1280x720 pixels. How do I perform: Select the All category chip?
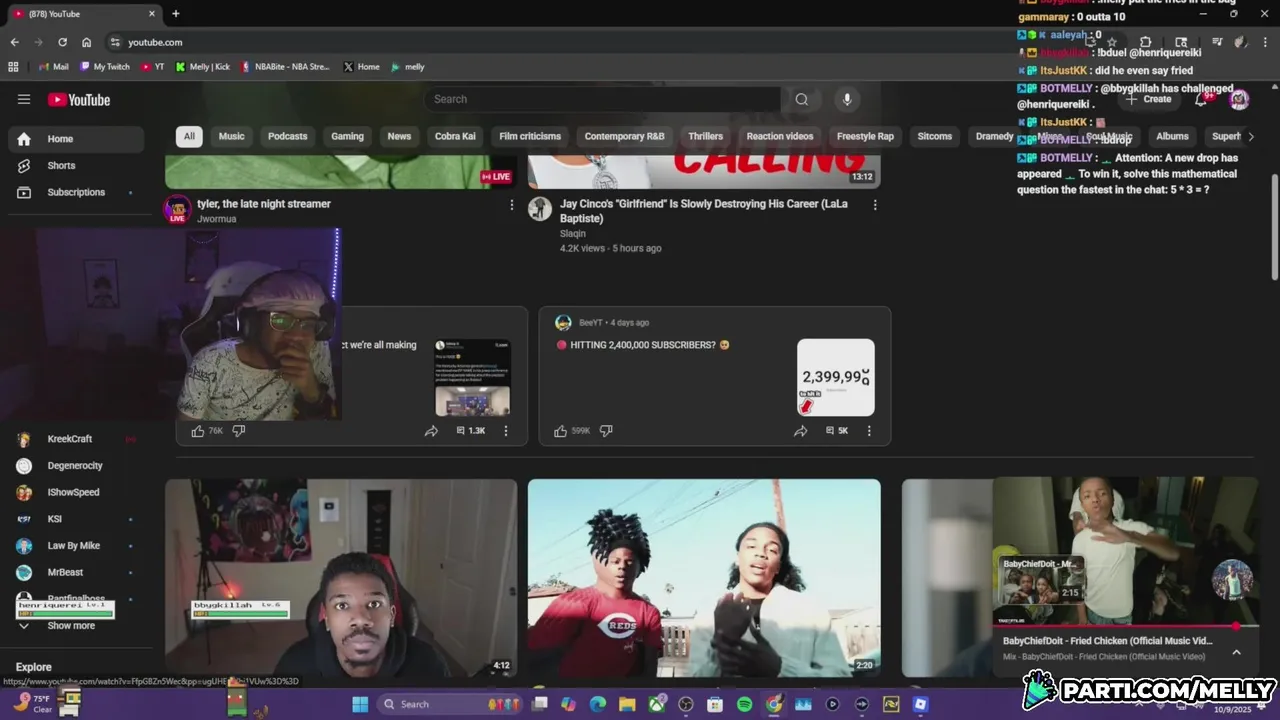coord(189,136)
